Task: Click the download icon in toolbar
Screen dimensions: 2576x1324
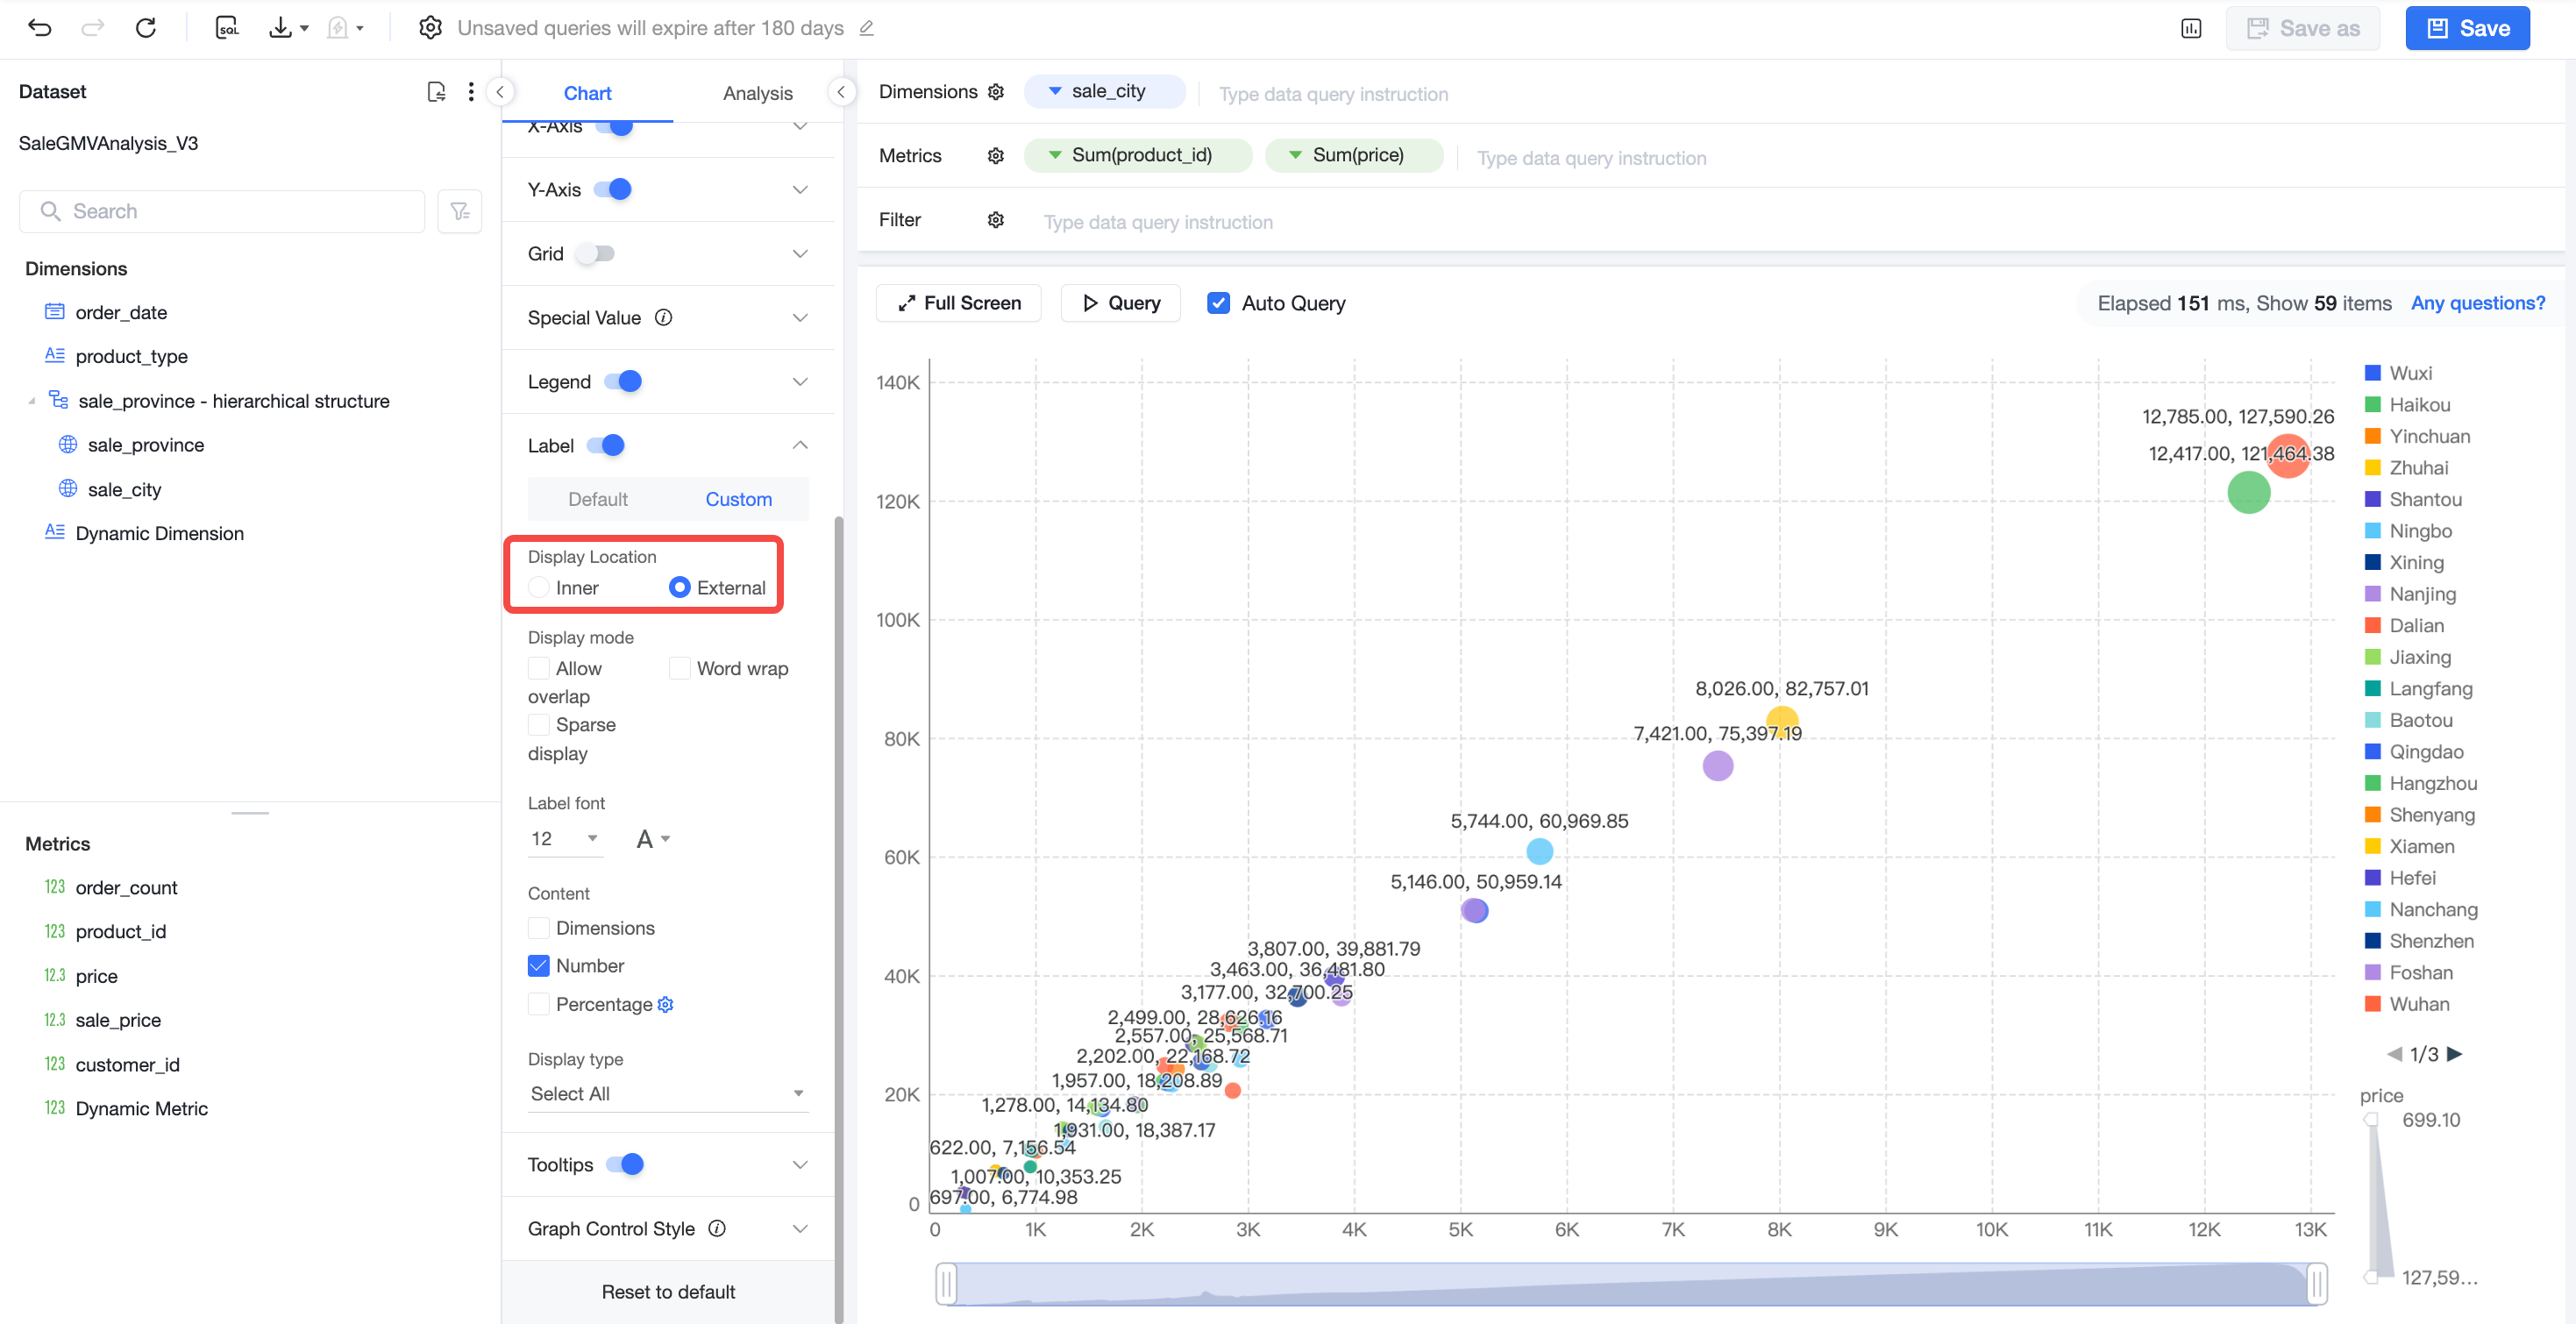Action: click(x=281, y=28)
